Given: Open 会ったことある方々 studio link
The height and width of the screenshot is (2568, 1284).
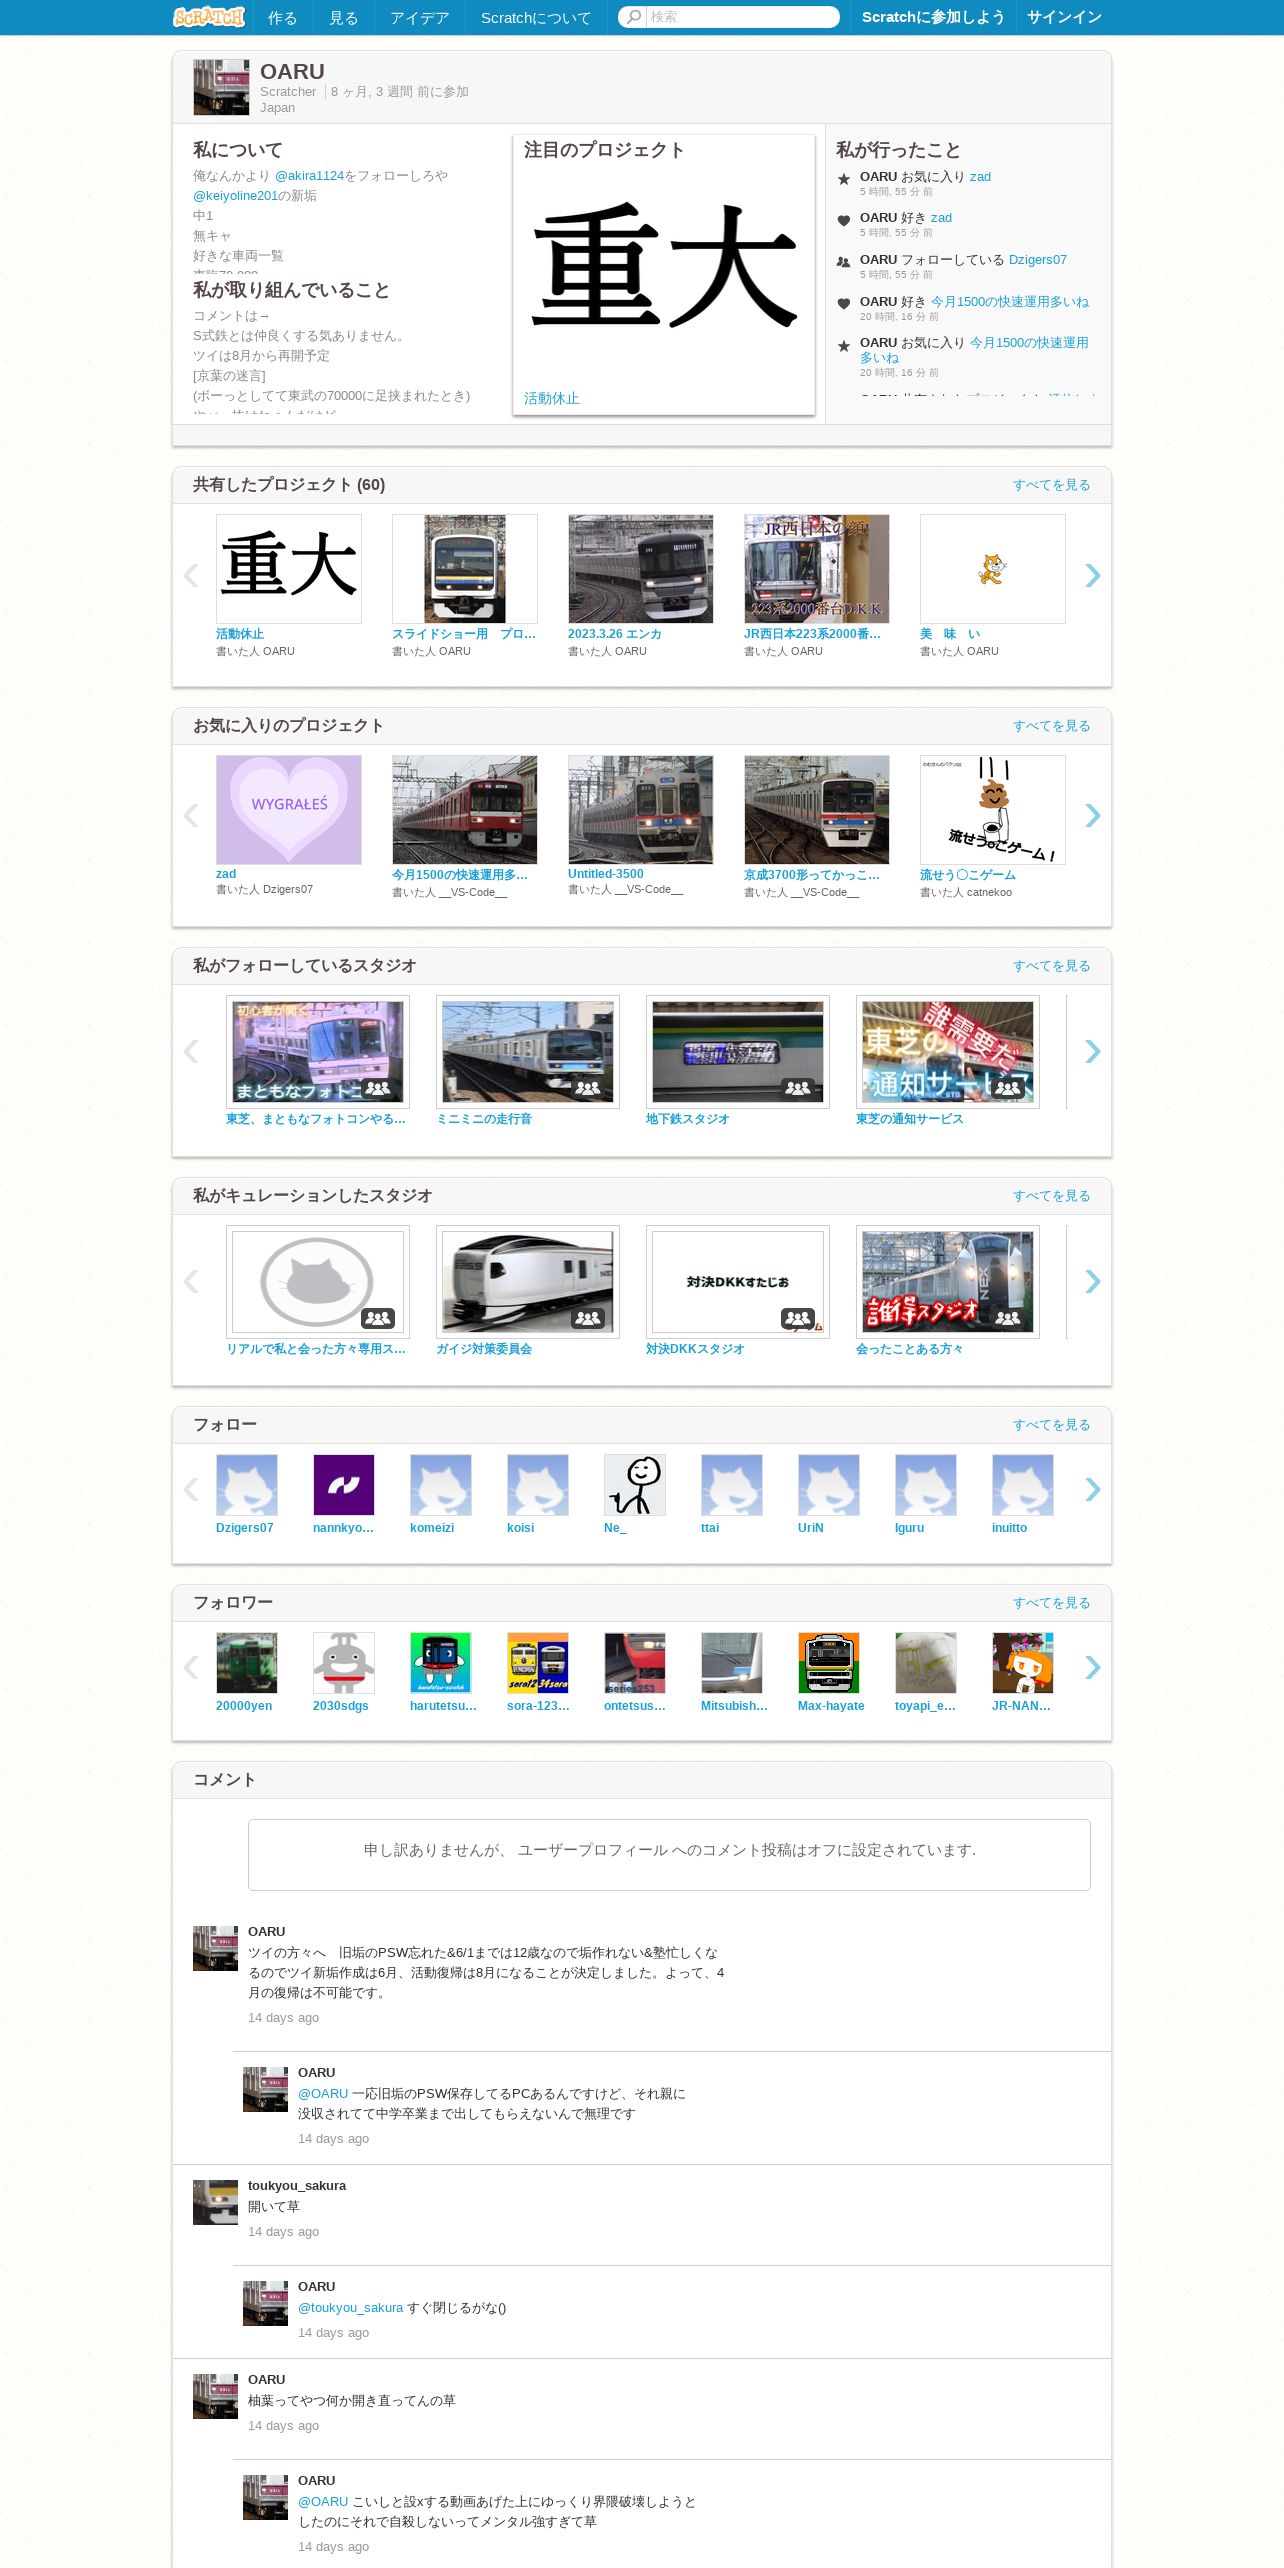Looking at the screenshot, I should pyautogui.click(x=909, y=1349).
